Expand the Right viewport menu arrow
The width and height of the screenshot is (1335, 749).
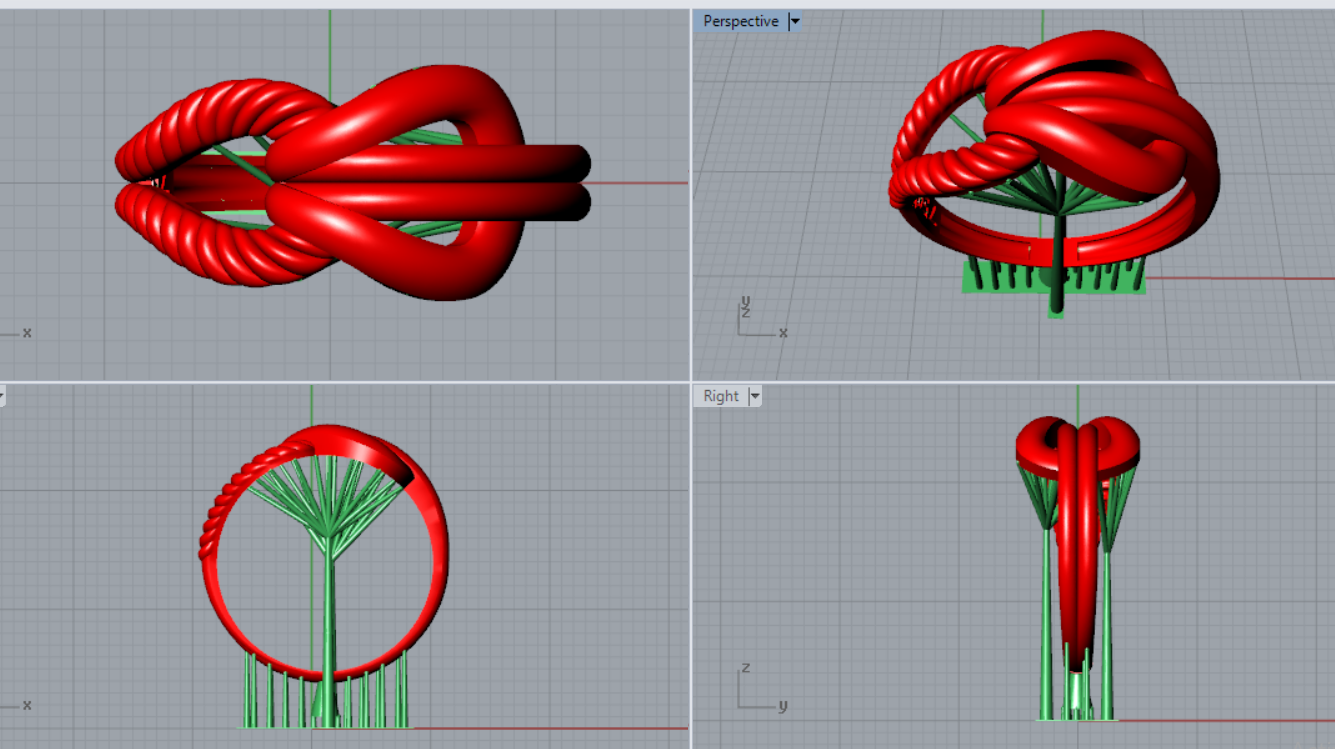[755, 396]
